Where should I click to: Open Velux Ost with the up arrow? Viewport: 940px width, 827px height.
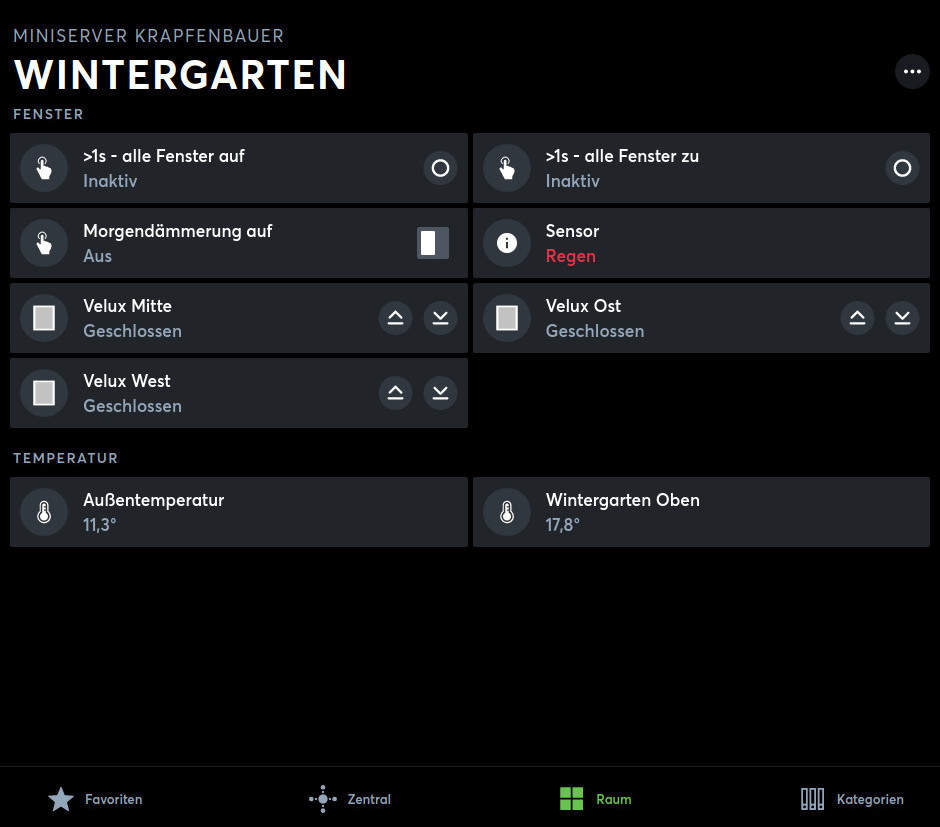pyautogui.click(x=857, y=318)
